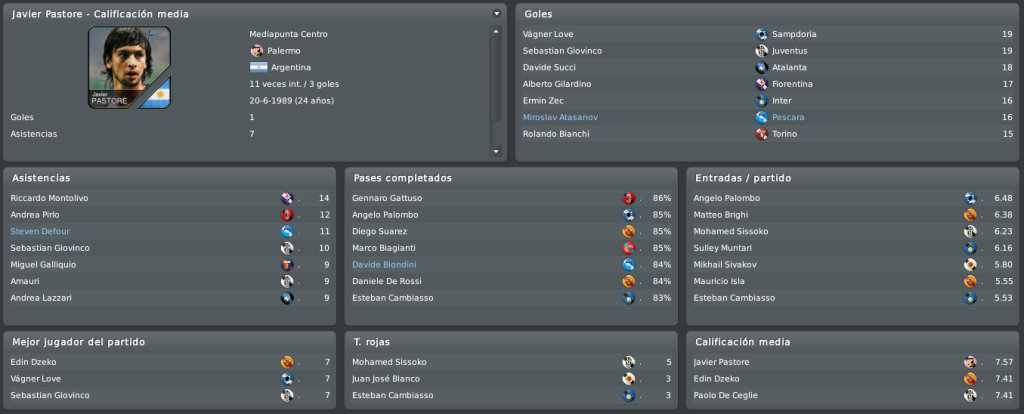This screenshot has height=414, width=1024.
Task: Click Javier Pastore's portrait thumbnail
Action: 129,67
